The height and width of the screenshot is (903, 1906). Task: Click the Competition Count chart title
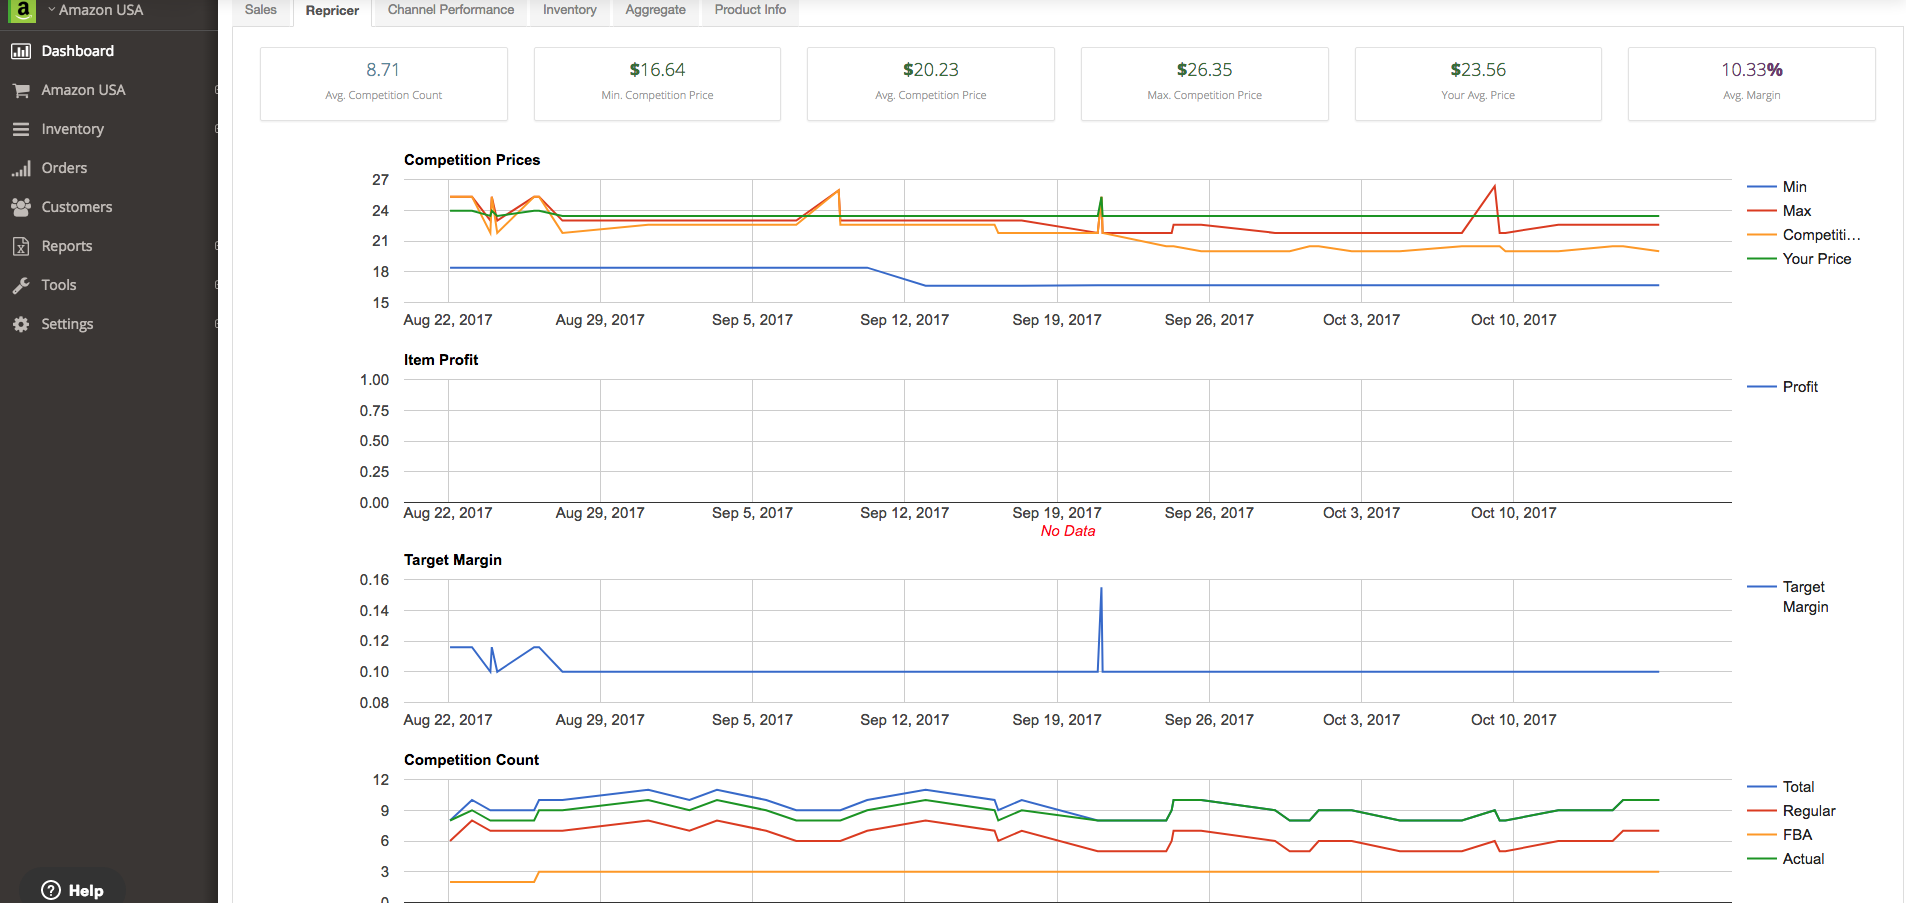pos(471,760)
